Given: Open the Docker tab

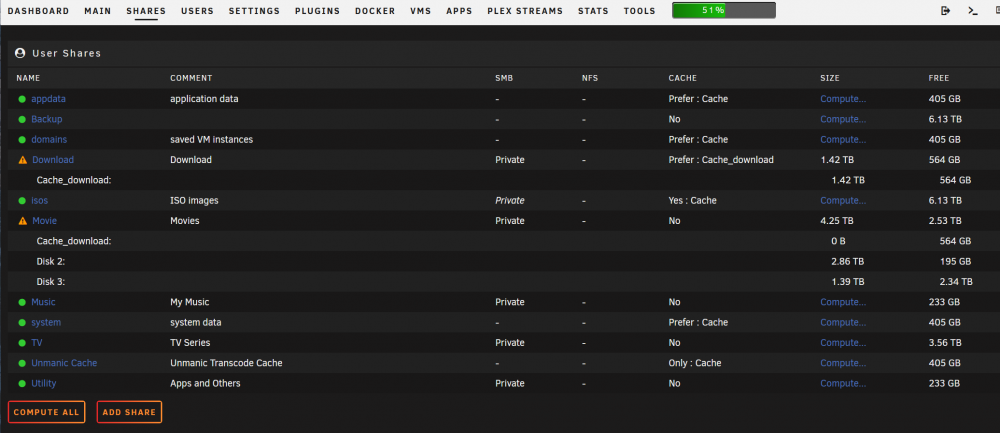Looking at the screenshot, I should tap(375, 11).
